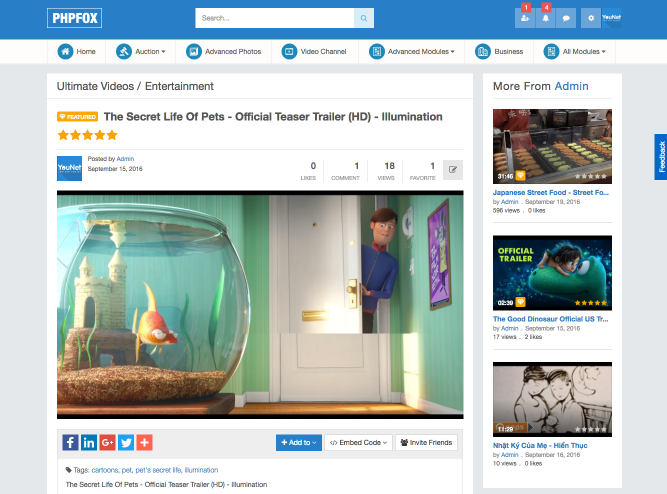Open Japanese Street Food video title link
Viewport: 667px width, 494px height.
pyautogui.click(x=551, y=193)
